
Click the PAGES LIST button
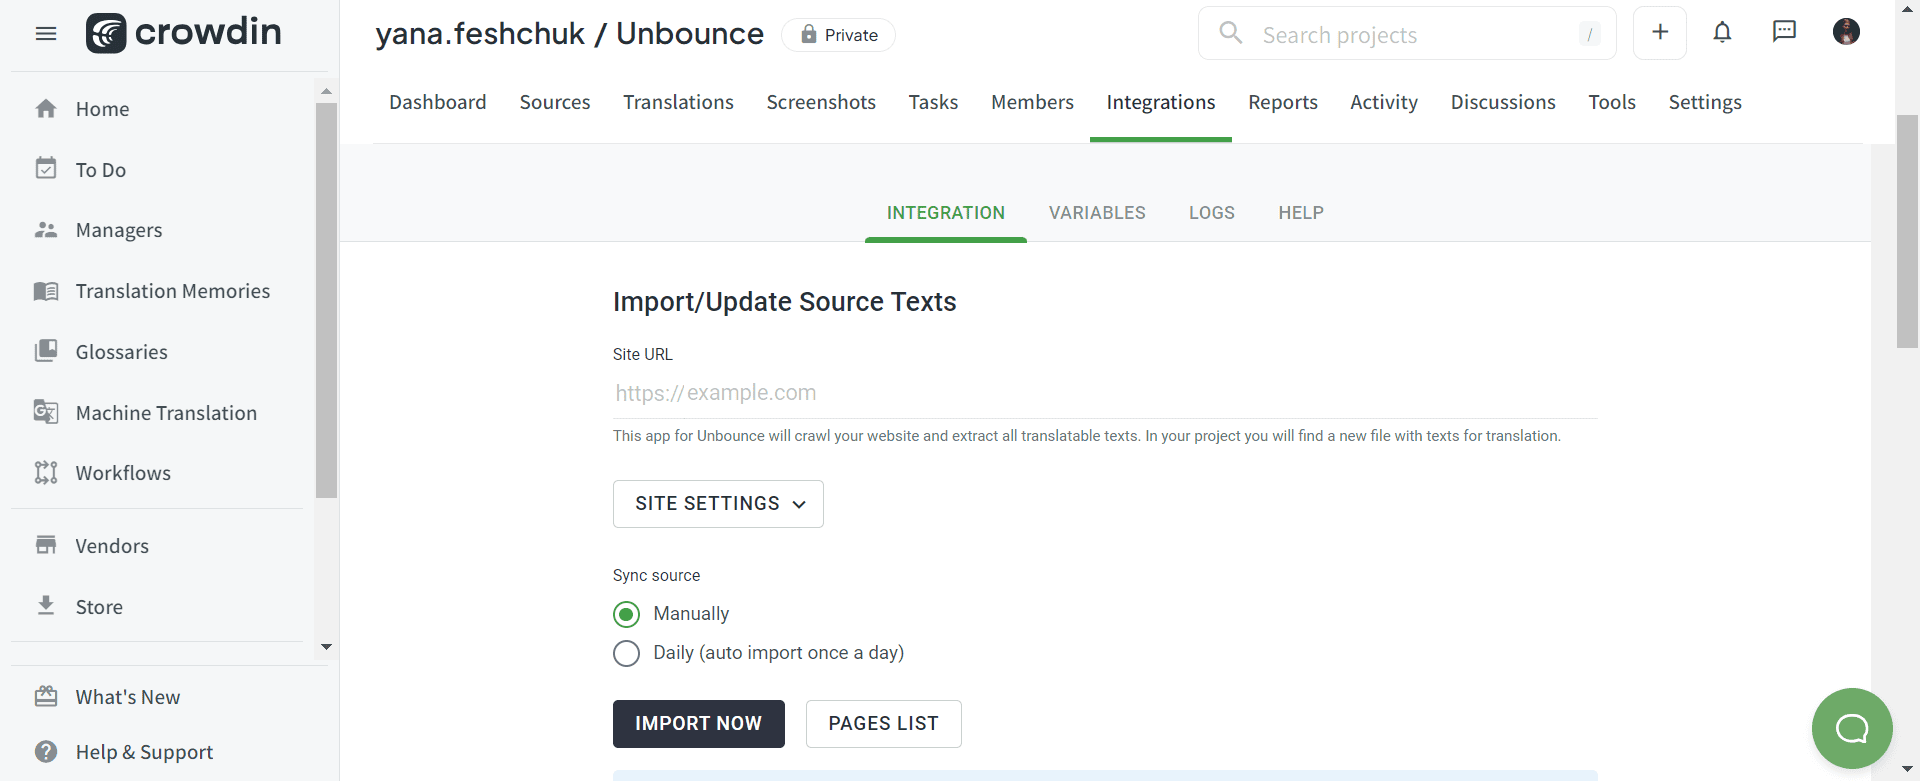pos(884,724)
